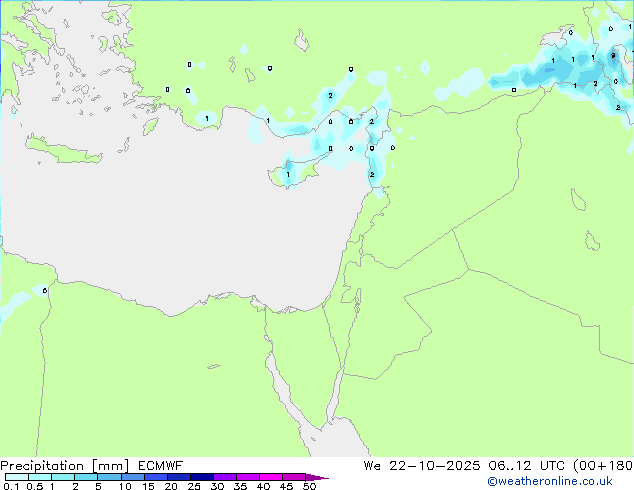Click the '(00+180' forecast offset text
Image resolution: width=634 pixels, height=490 pixels.
(x=603, y=466)
